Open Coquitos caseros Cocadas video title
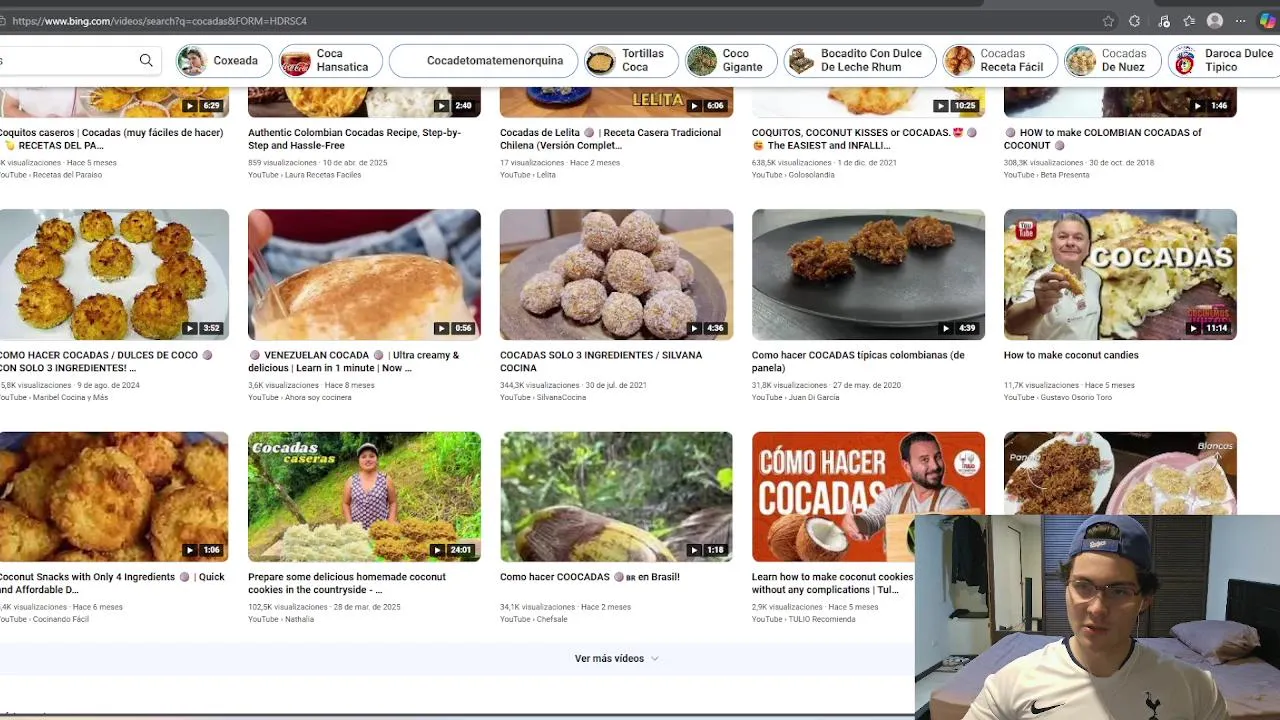 click(111, 139)
